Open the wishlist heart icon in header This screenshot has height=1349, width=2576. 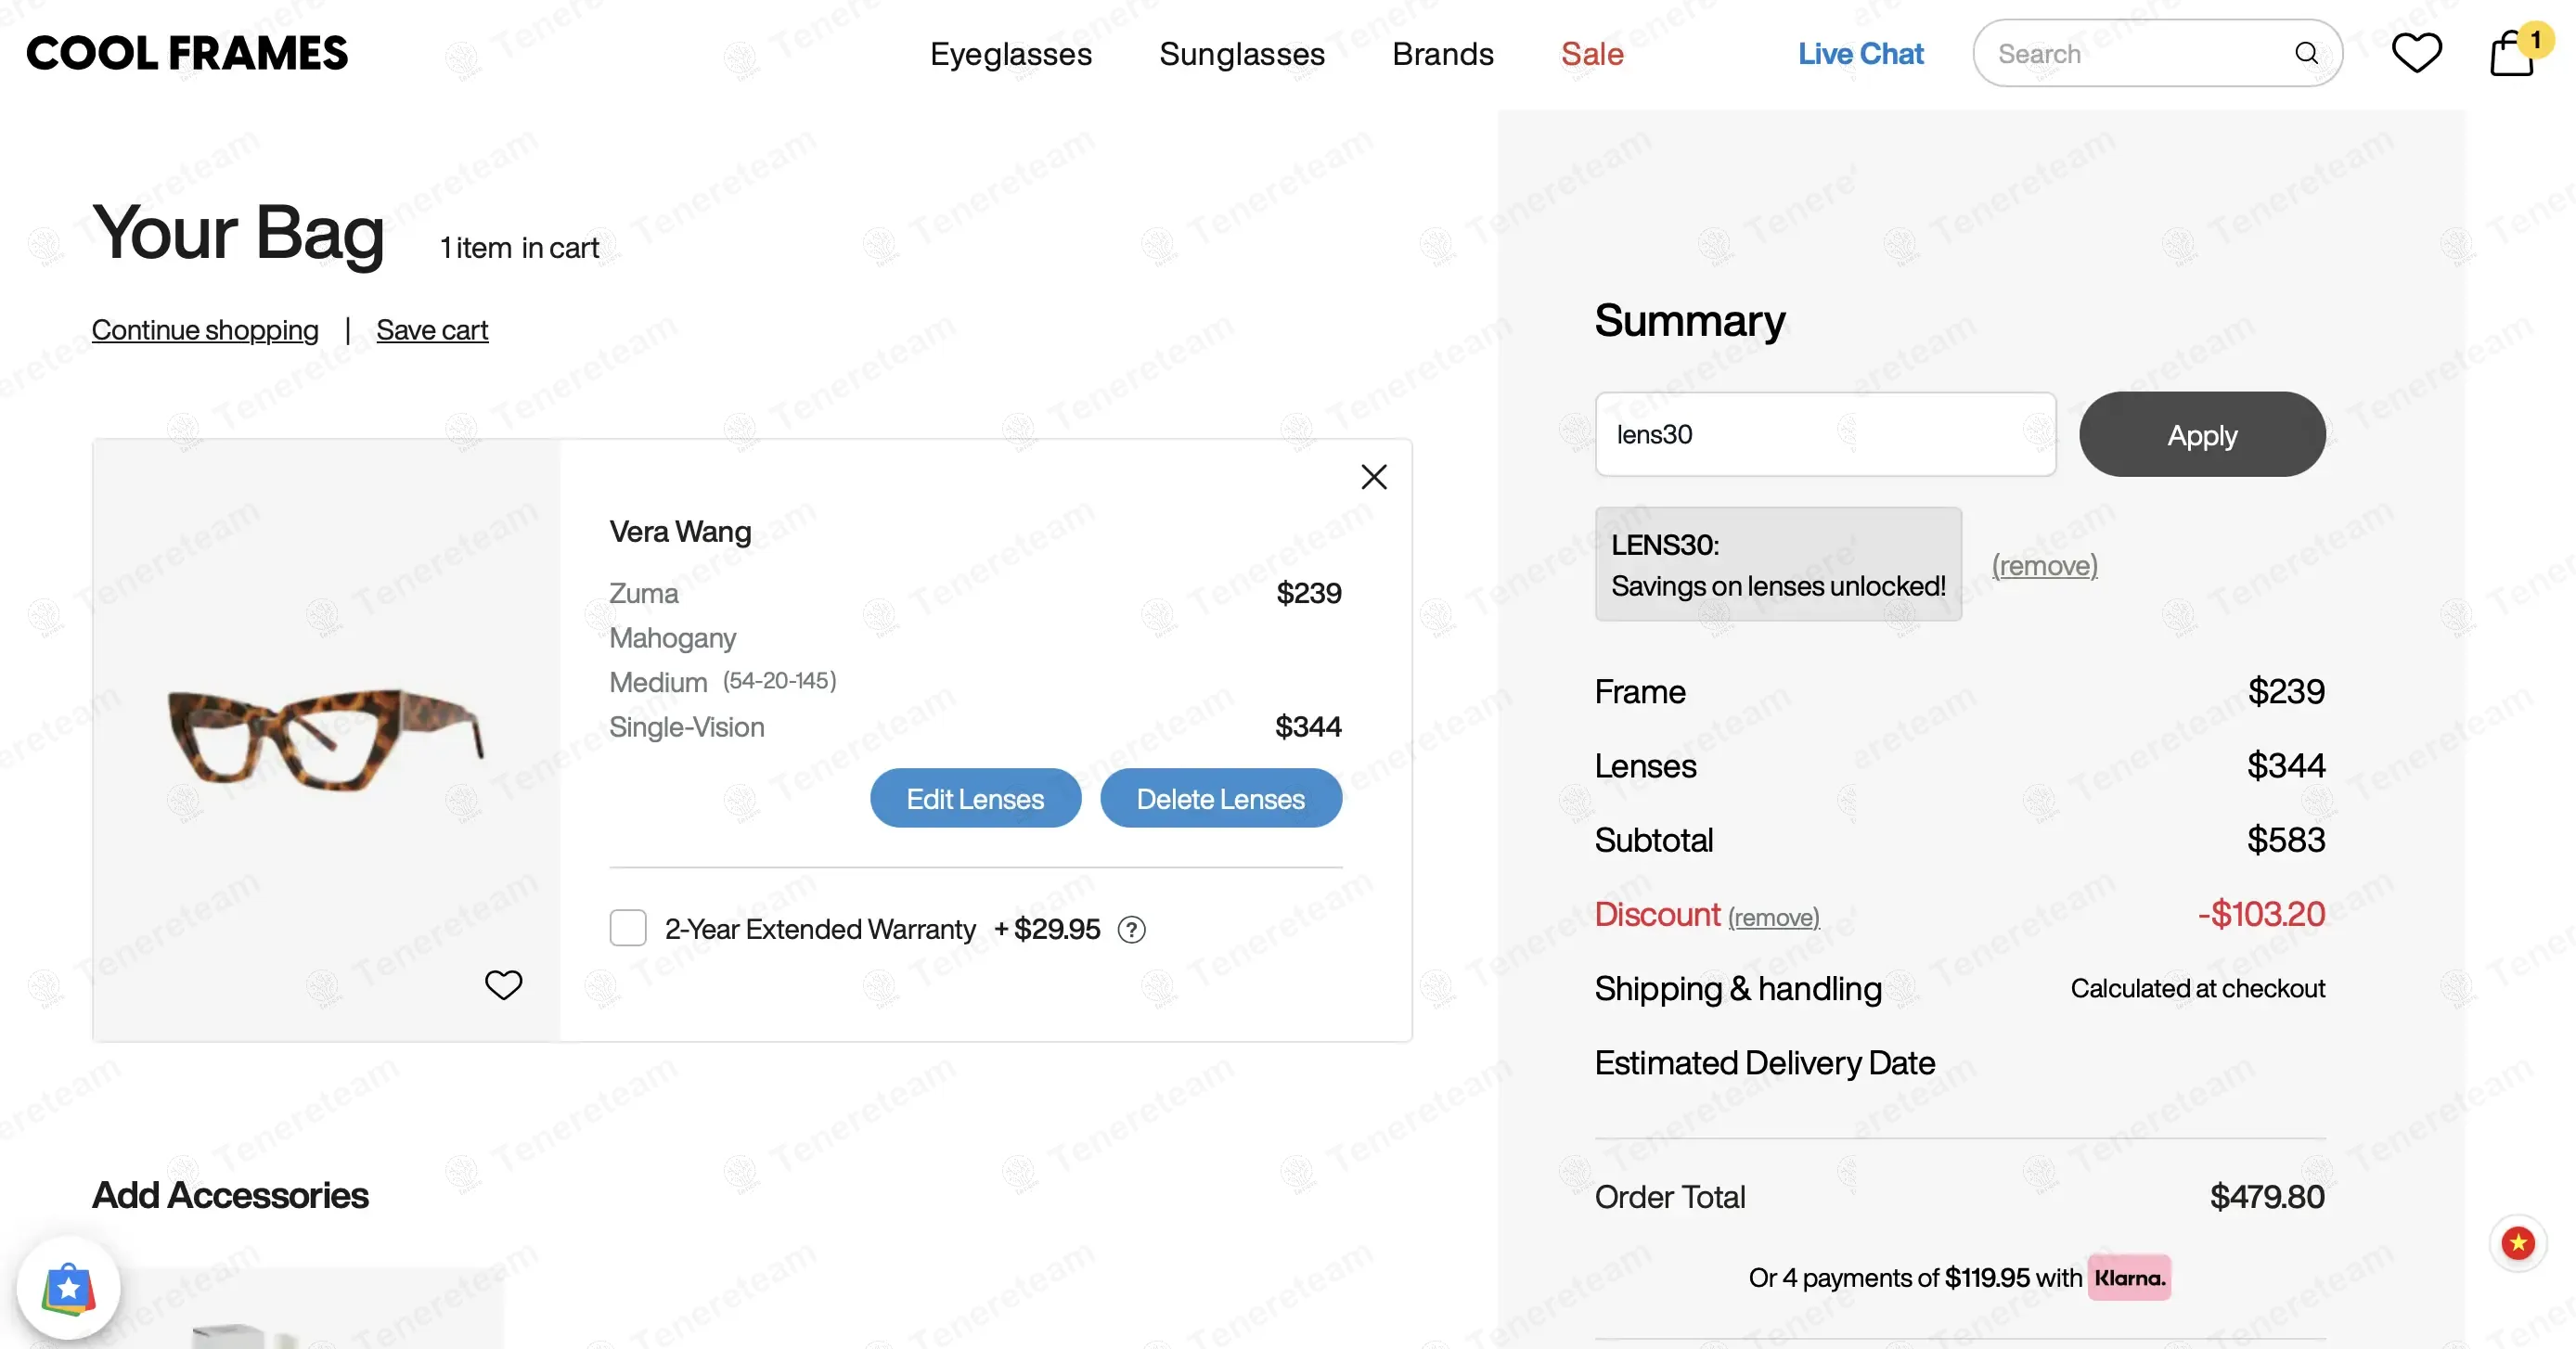[x=2416, y=53]
